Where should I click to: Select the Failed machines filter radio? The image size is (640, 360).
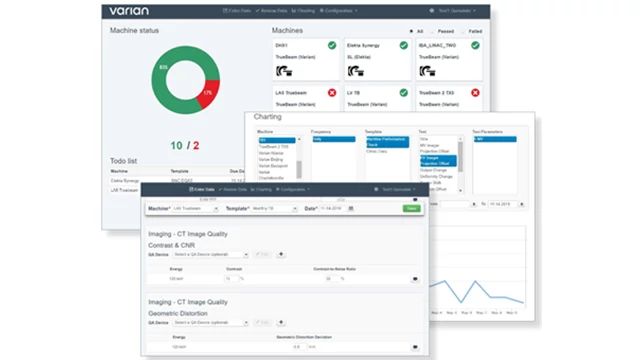(463, 31)
